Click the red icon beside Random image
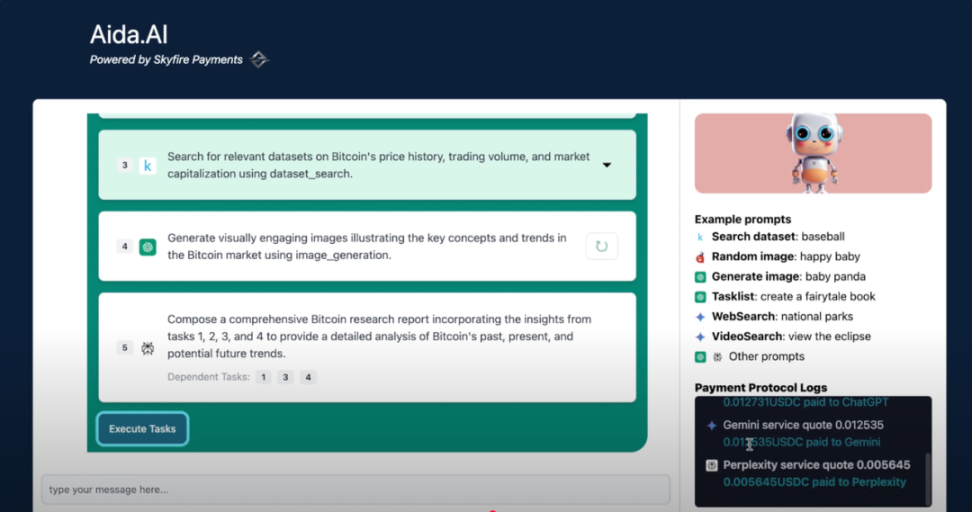Viewport: 972px width, 512px height. 700,257
